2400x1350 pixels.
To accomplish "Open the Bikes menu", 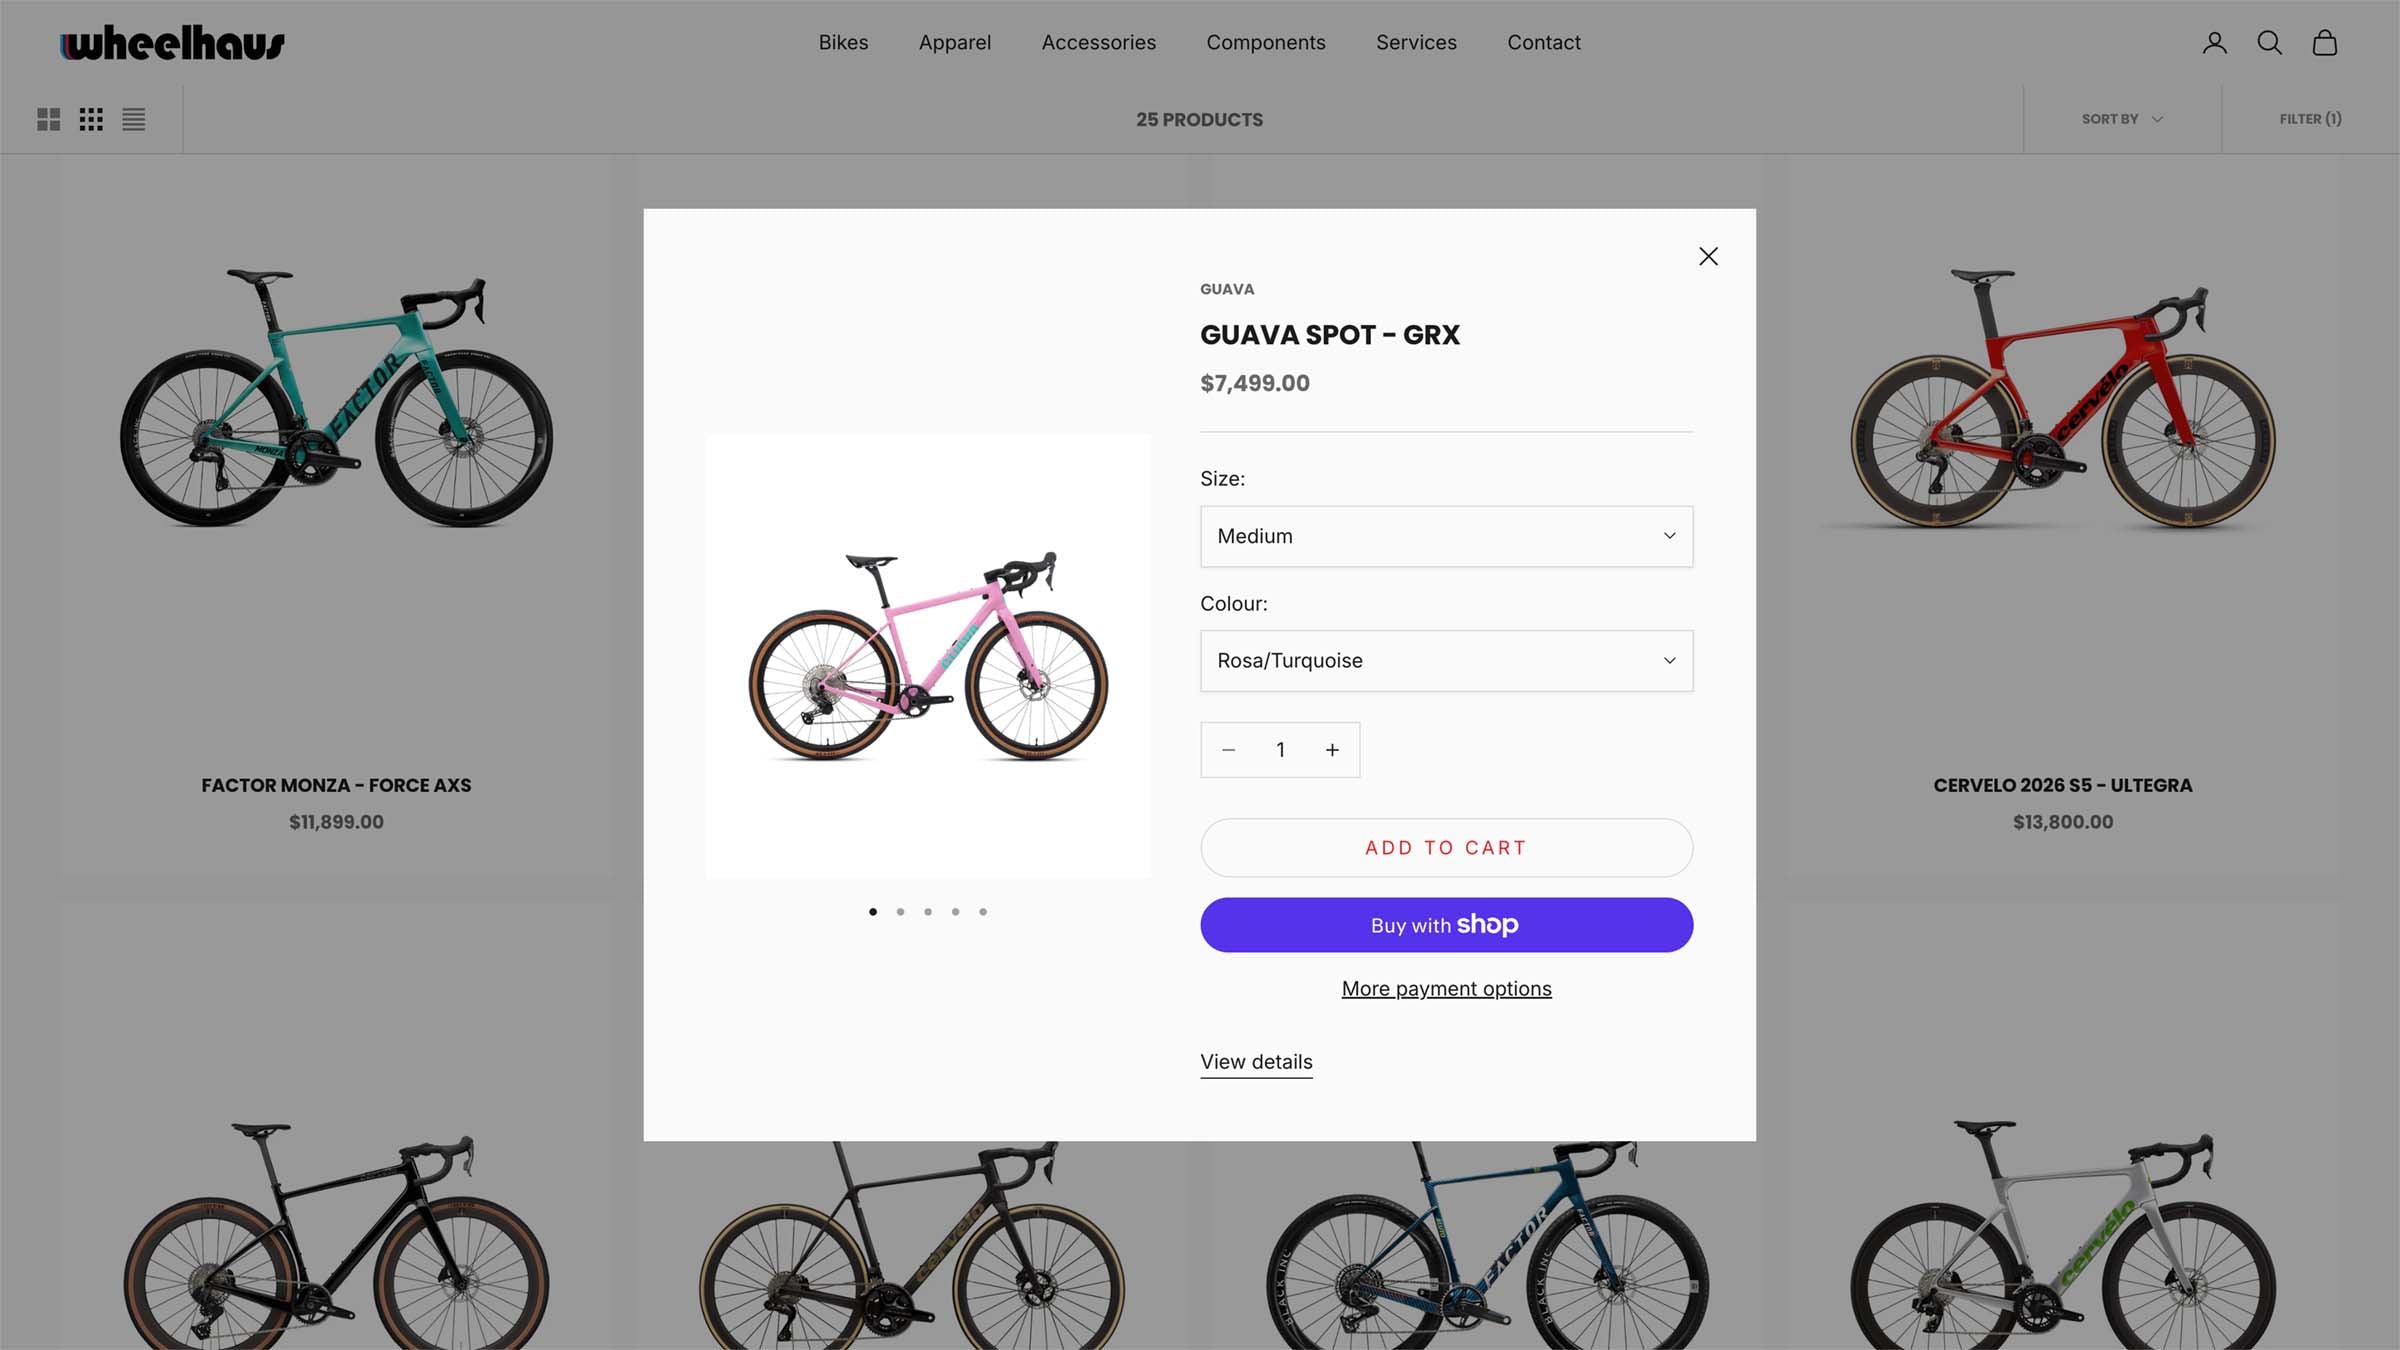I will [x=843, y=43].
